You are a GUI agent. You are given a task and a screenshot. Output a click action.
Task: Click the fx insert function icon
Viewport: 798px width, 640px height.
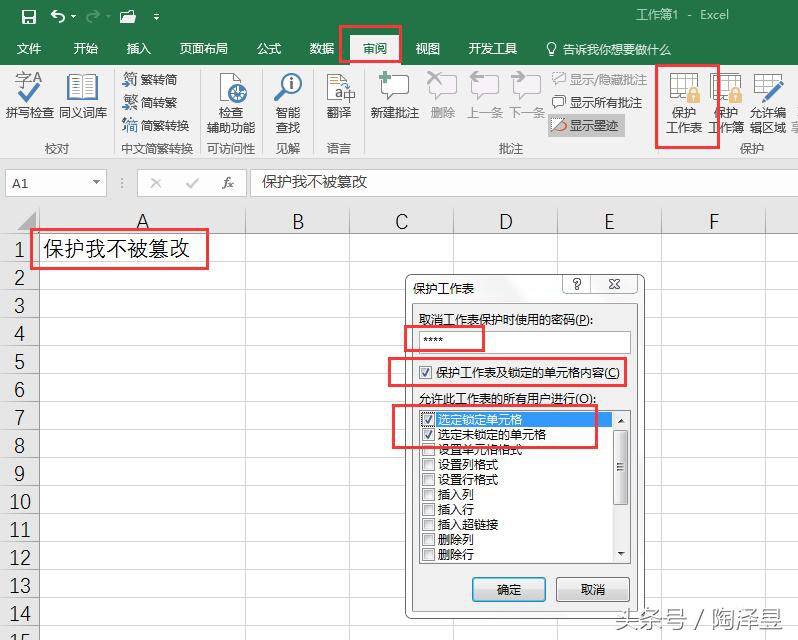coord(227,183)
